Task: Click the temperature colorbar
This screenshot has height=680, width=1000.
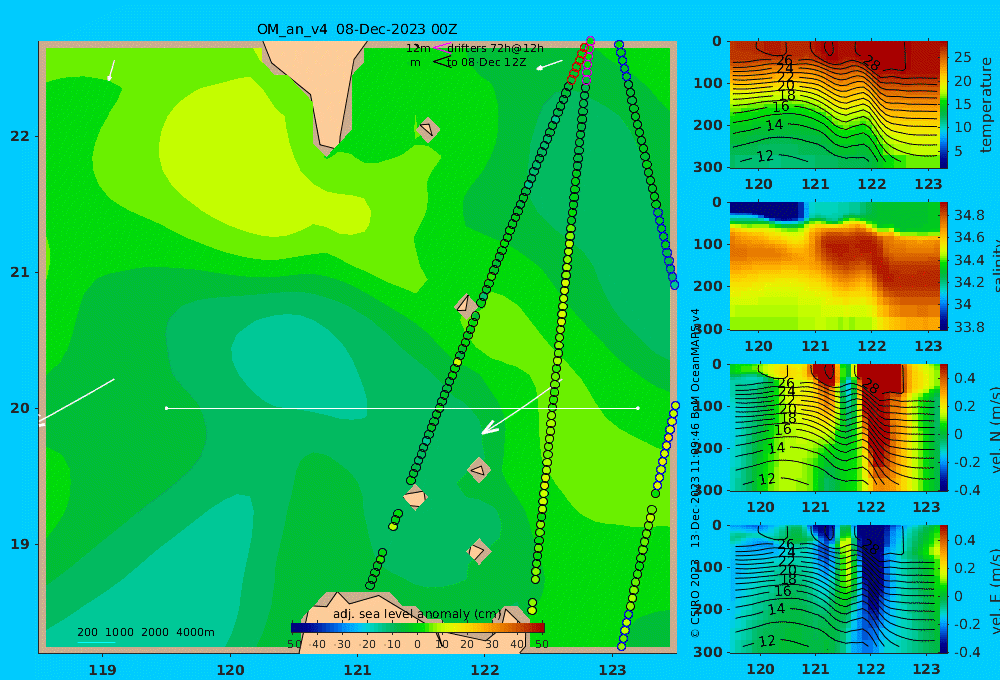Action: click(x=944, y=105)
